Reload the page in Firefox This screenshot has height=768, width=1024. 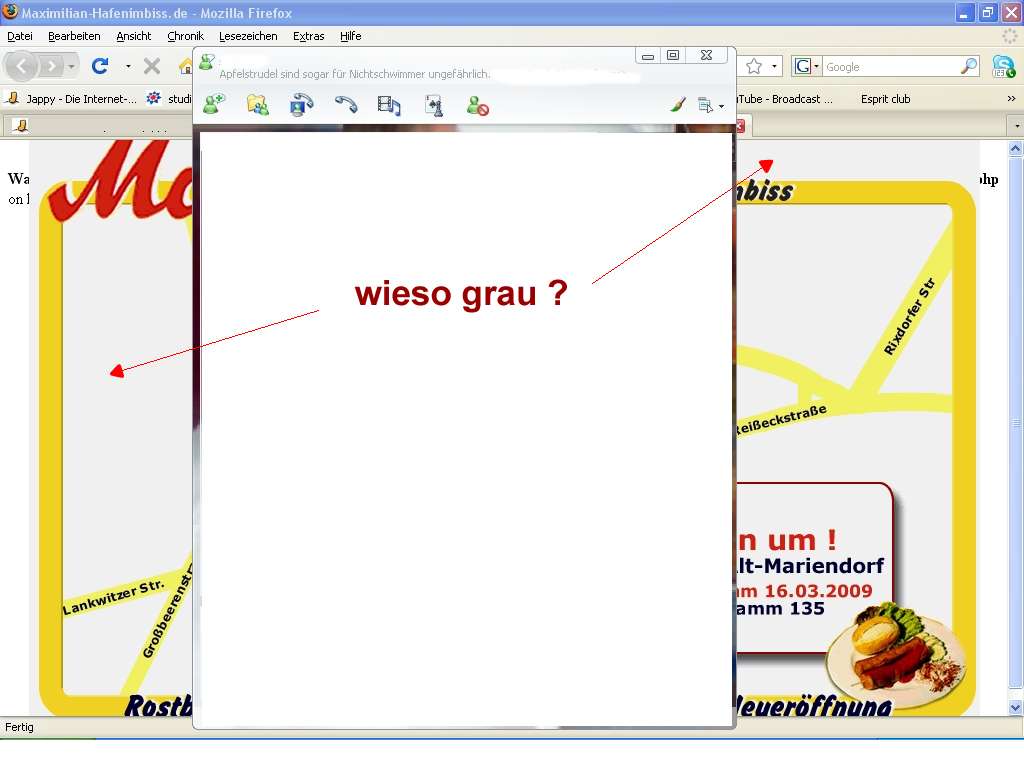[x=100, y=66]
